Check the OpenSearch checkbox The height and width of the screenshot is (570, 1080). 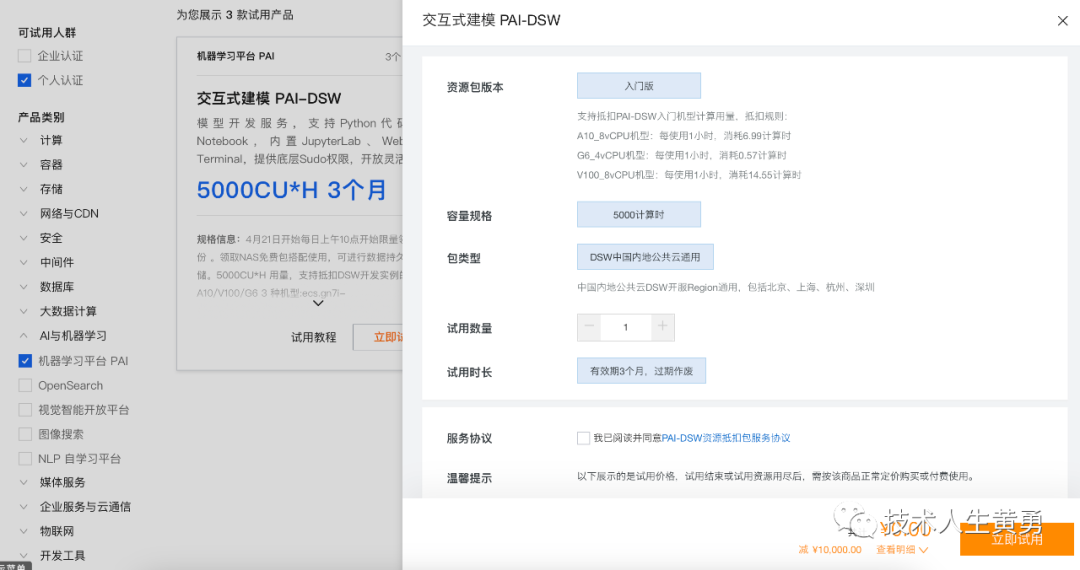pyautogui.click(x=25, y=386)
